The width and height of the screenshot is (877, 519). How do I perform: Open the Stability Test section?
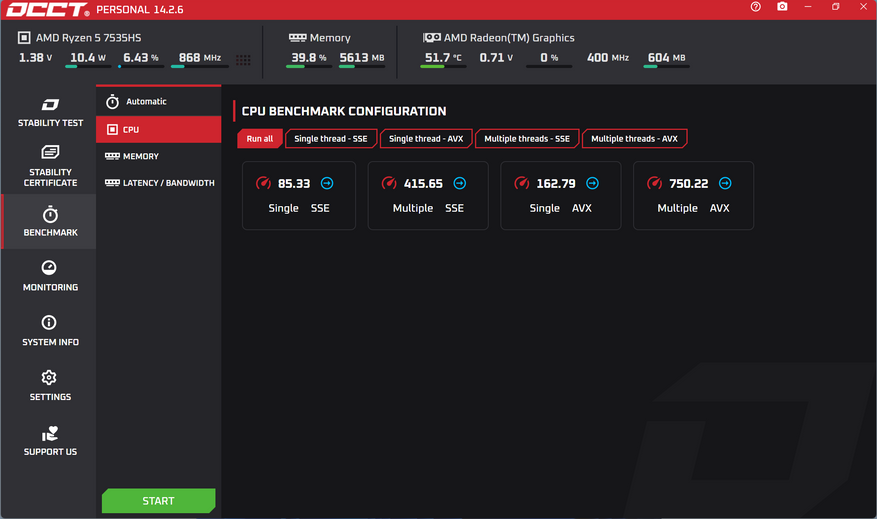(x=50, y=112)
